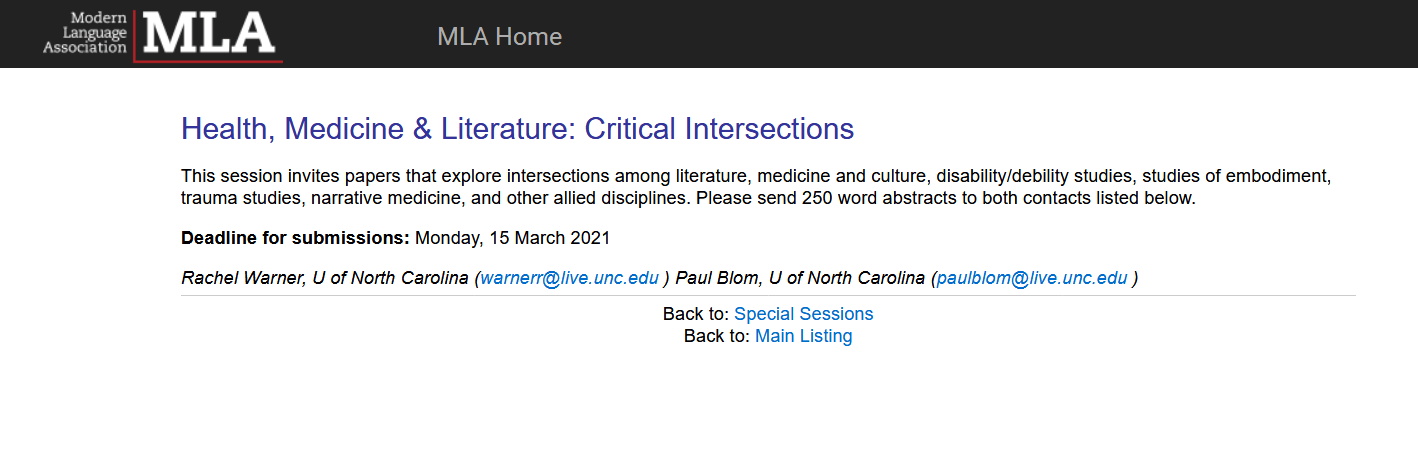Image resolution: width=1418 pixels, height=466 pixels.
Task: Click the date Monday, 15 March 2021
Action: tap(512, 238)
